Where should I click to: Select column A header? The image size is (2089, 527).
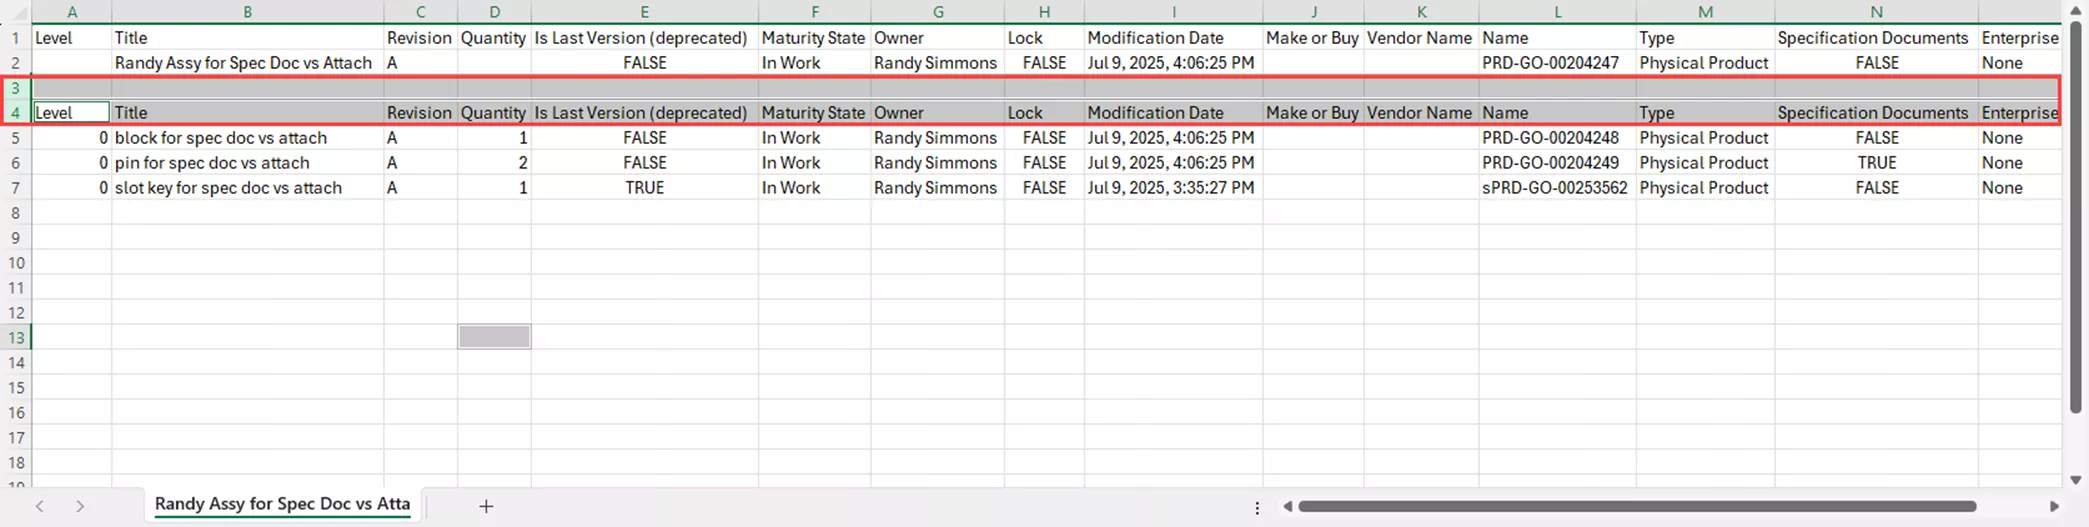pos(72,12)
